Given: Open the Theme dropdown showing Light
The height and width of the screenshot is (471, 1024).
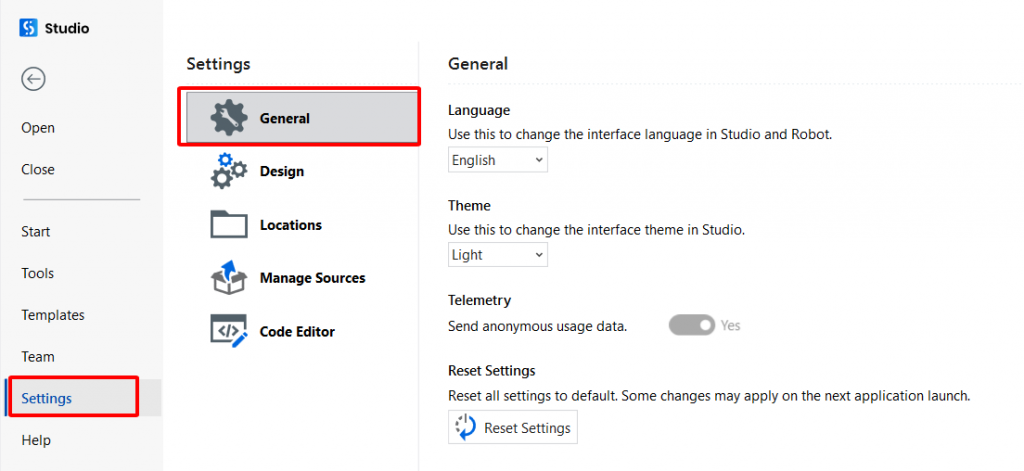Looking at the screenshot, I should (x=498, y=255).
